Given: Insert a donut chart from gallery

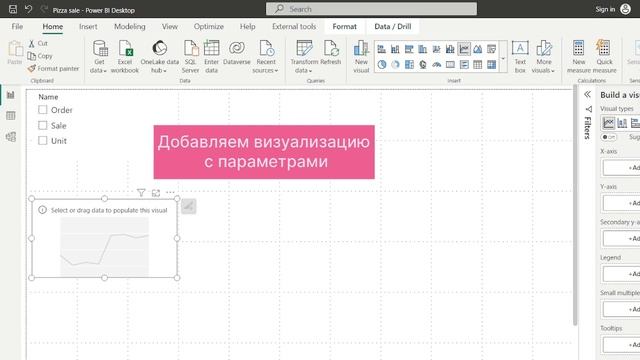Looking at the screenshot, I should click(395, 64).
